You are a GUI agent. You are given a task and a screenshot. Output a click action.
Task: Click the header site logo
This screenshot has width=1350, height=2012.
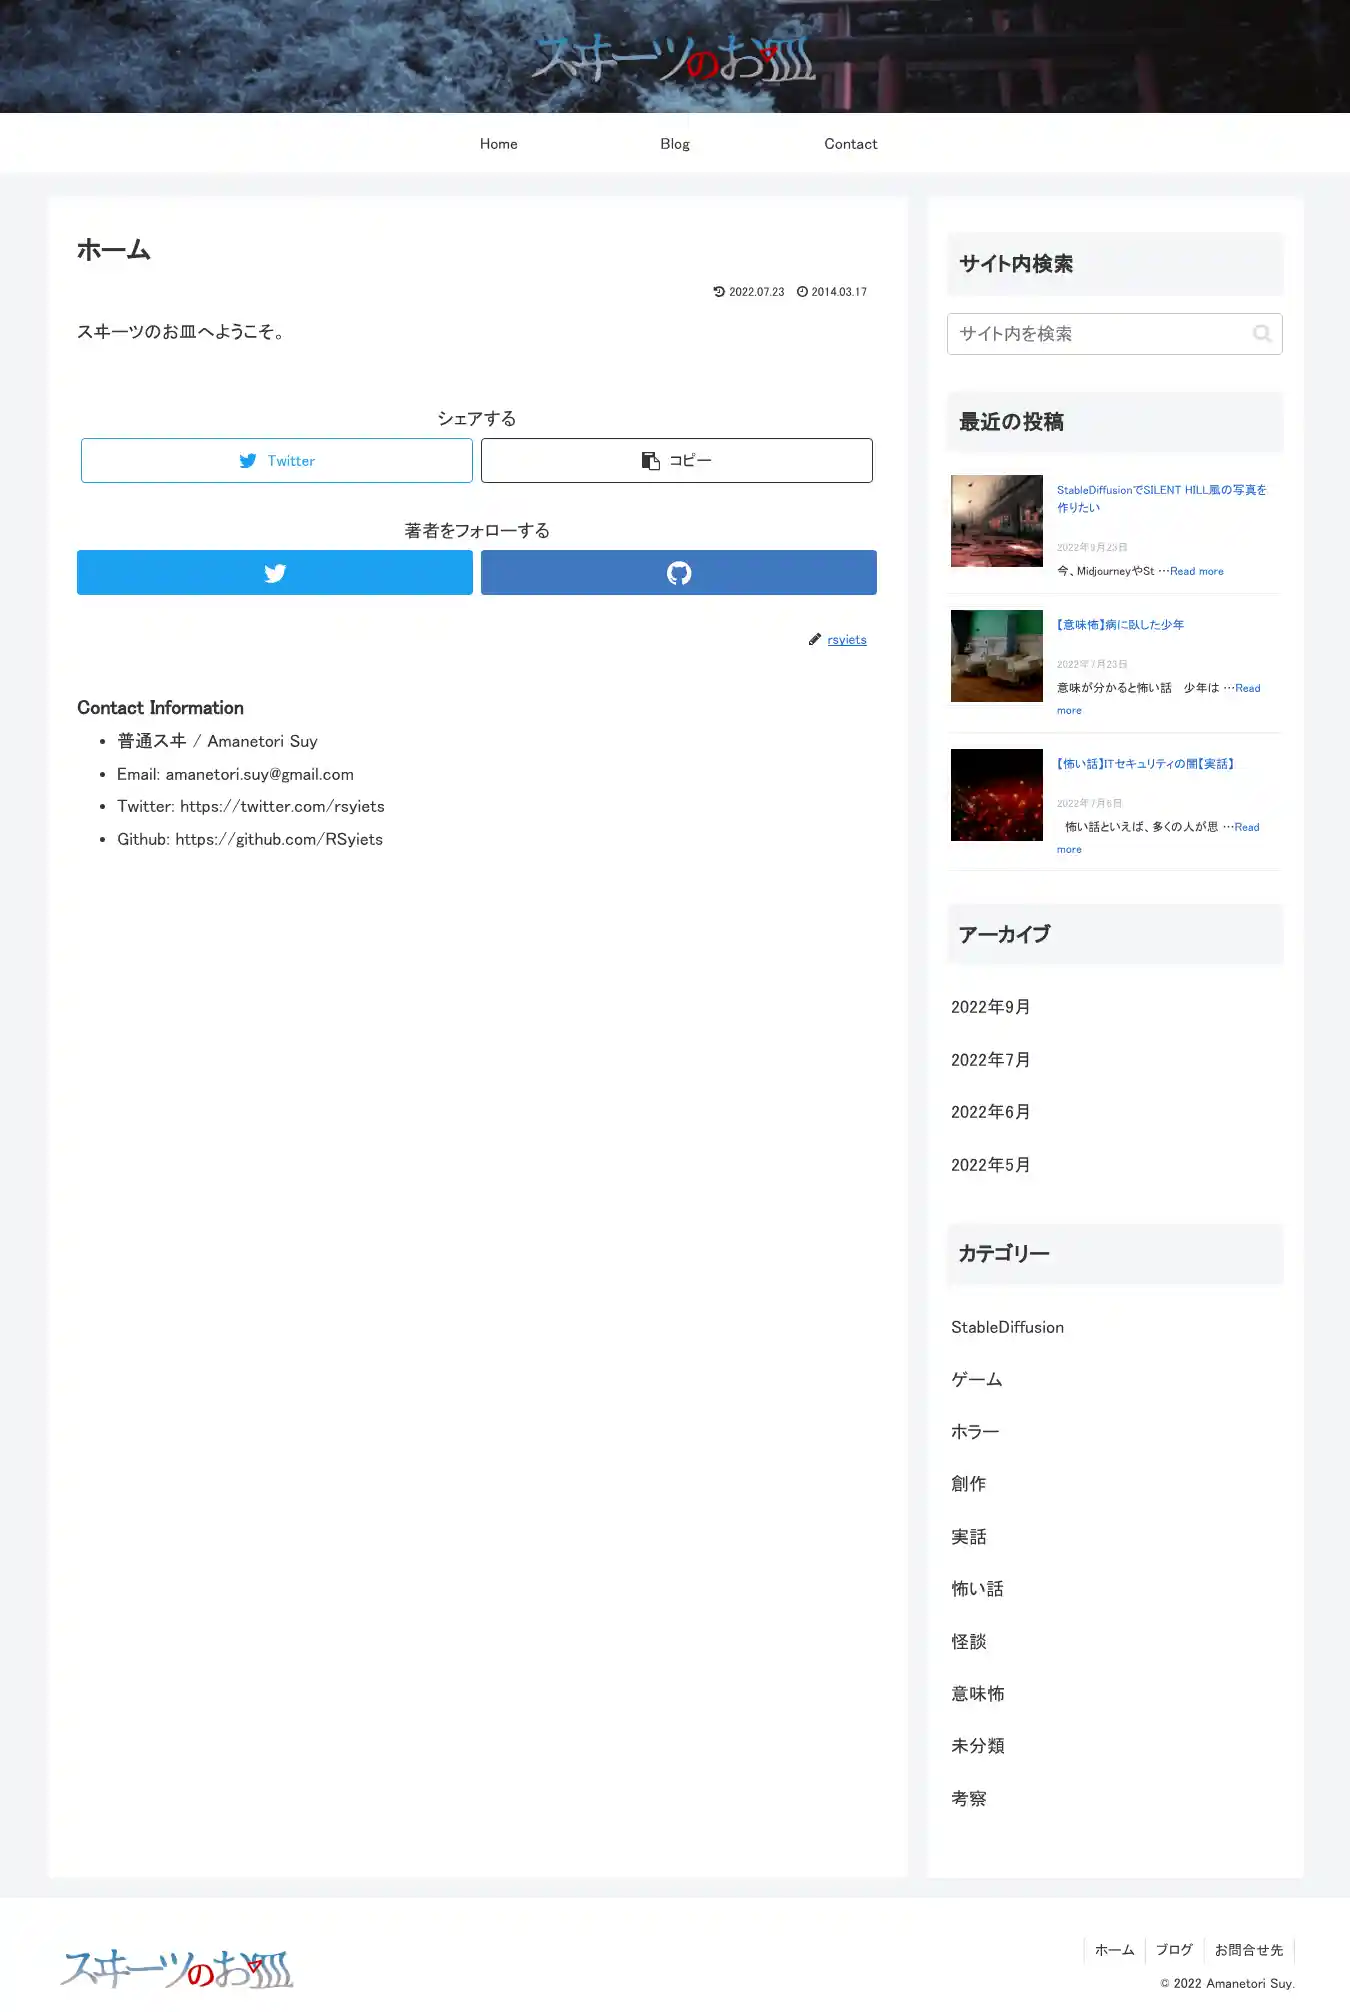675,57
